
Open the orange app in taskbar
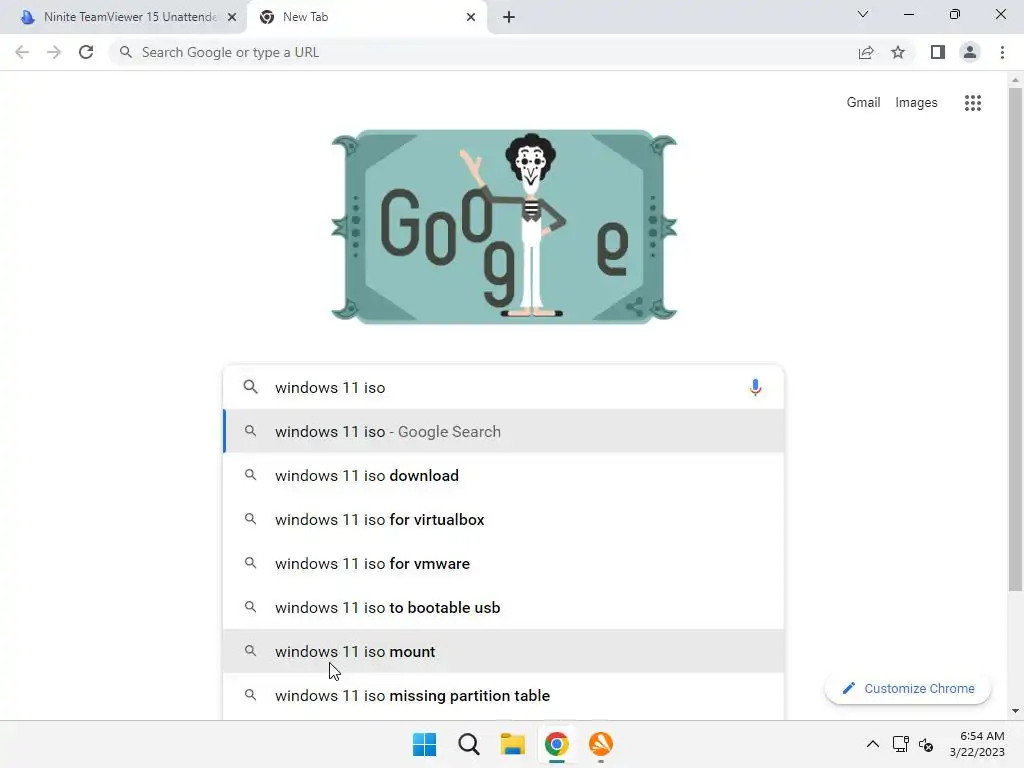pos(601,744)
